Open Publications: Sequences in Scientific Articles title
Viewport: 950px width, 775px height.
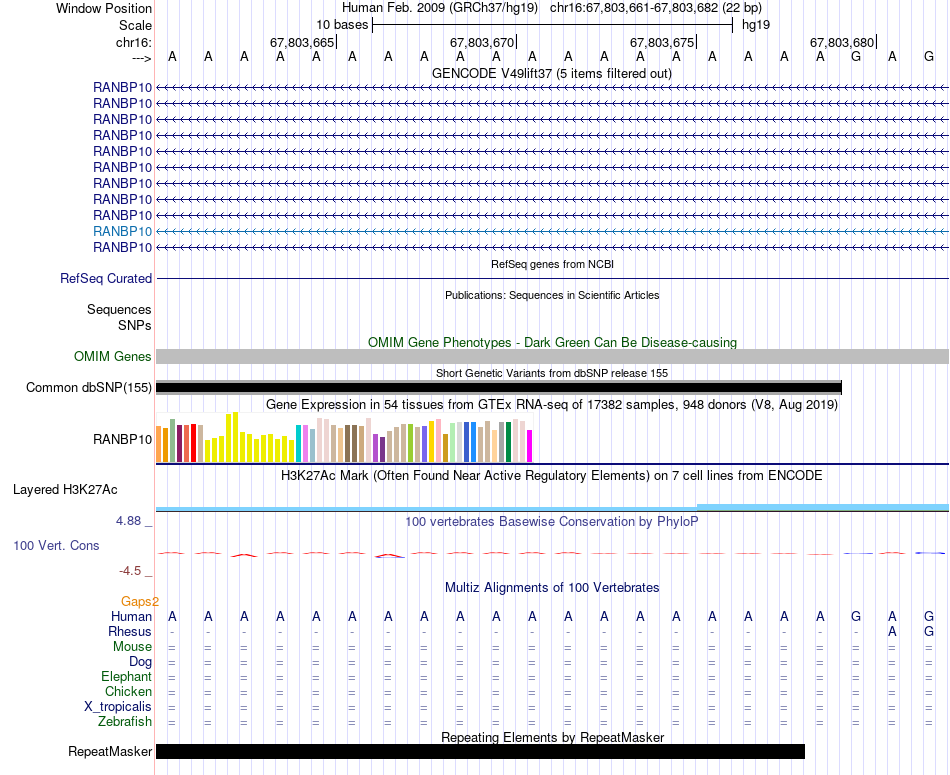point(552,295)
